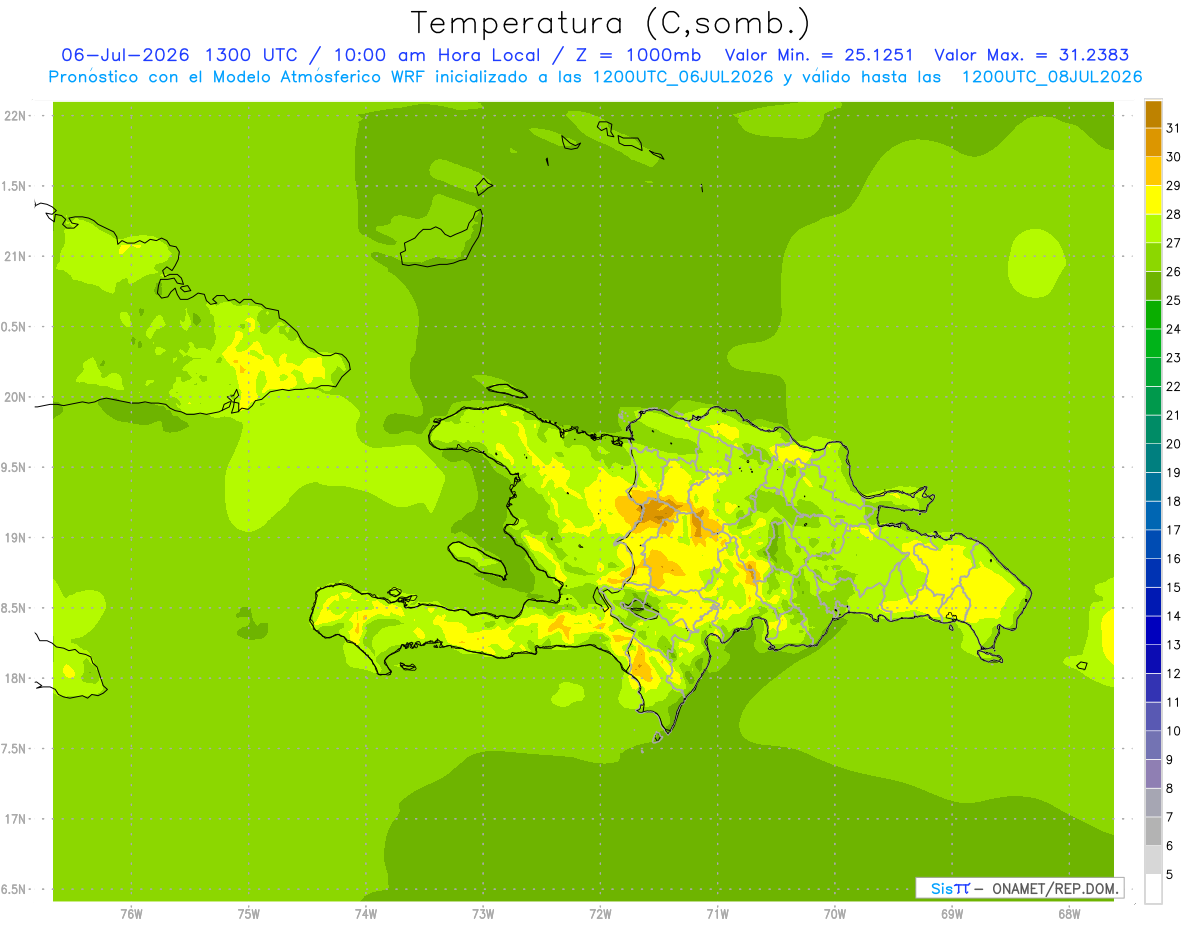
Task: Click the 'ONAMET/REP.DOM.' credit label
Action: 1056,888
